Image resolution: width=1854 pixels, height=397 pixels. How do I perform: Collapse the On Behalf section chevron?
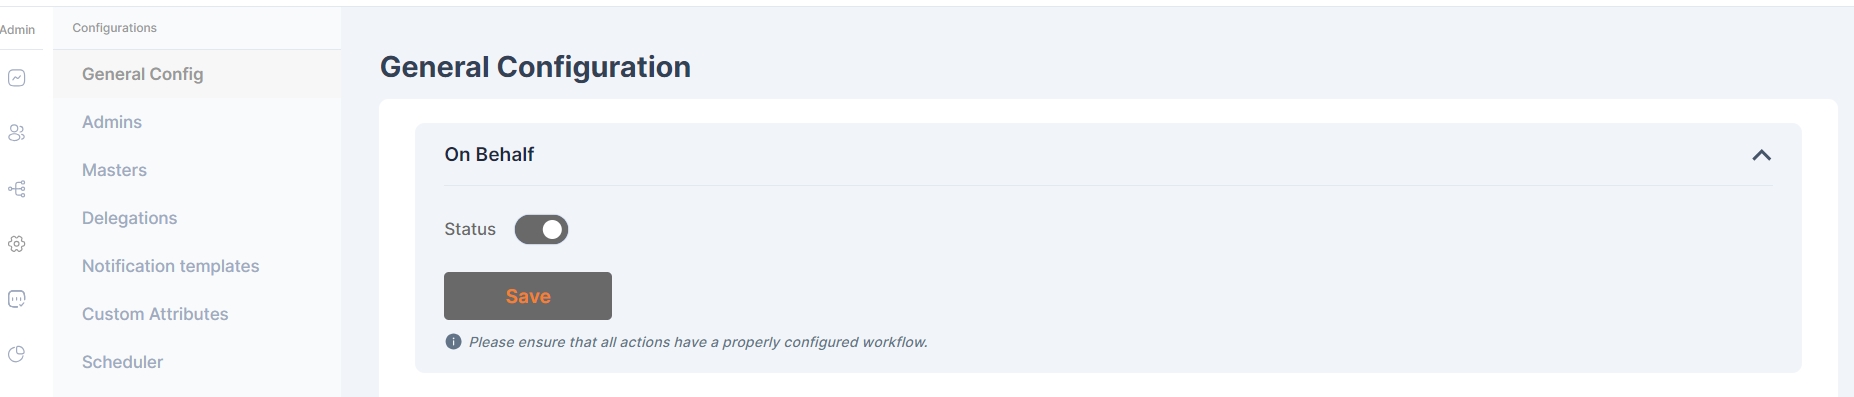[x=1761, y=155]
